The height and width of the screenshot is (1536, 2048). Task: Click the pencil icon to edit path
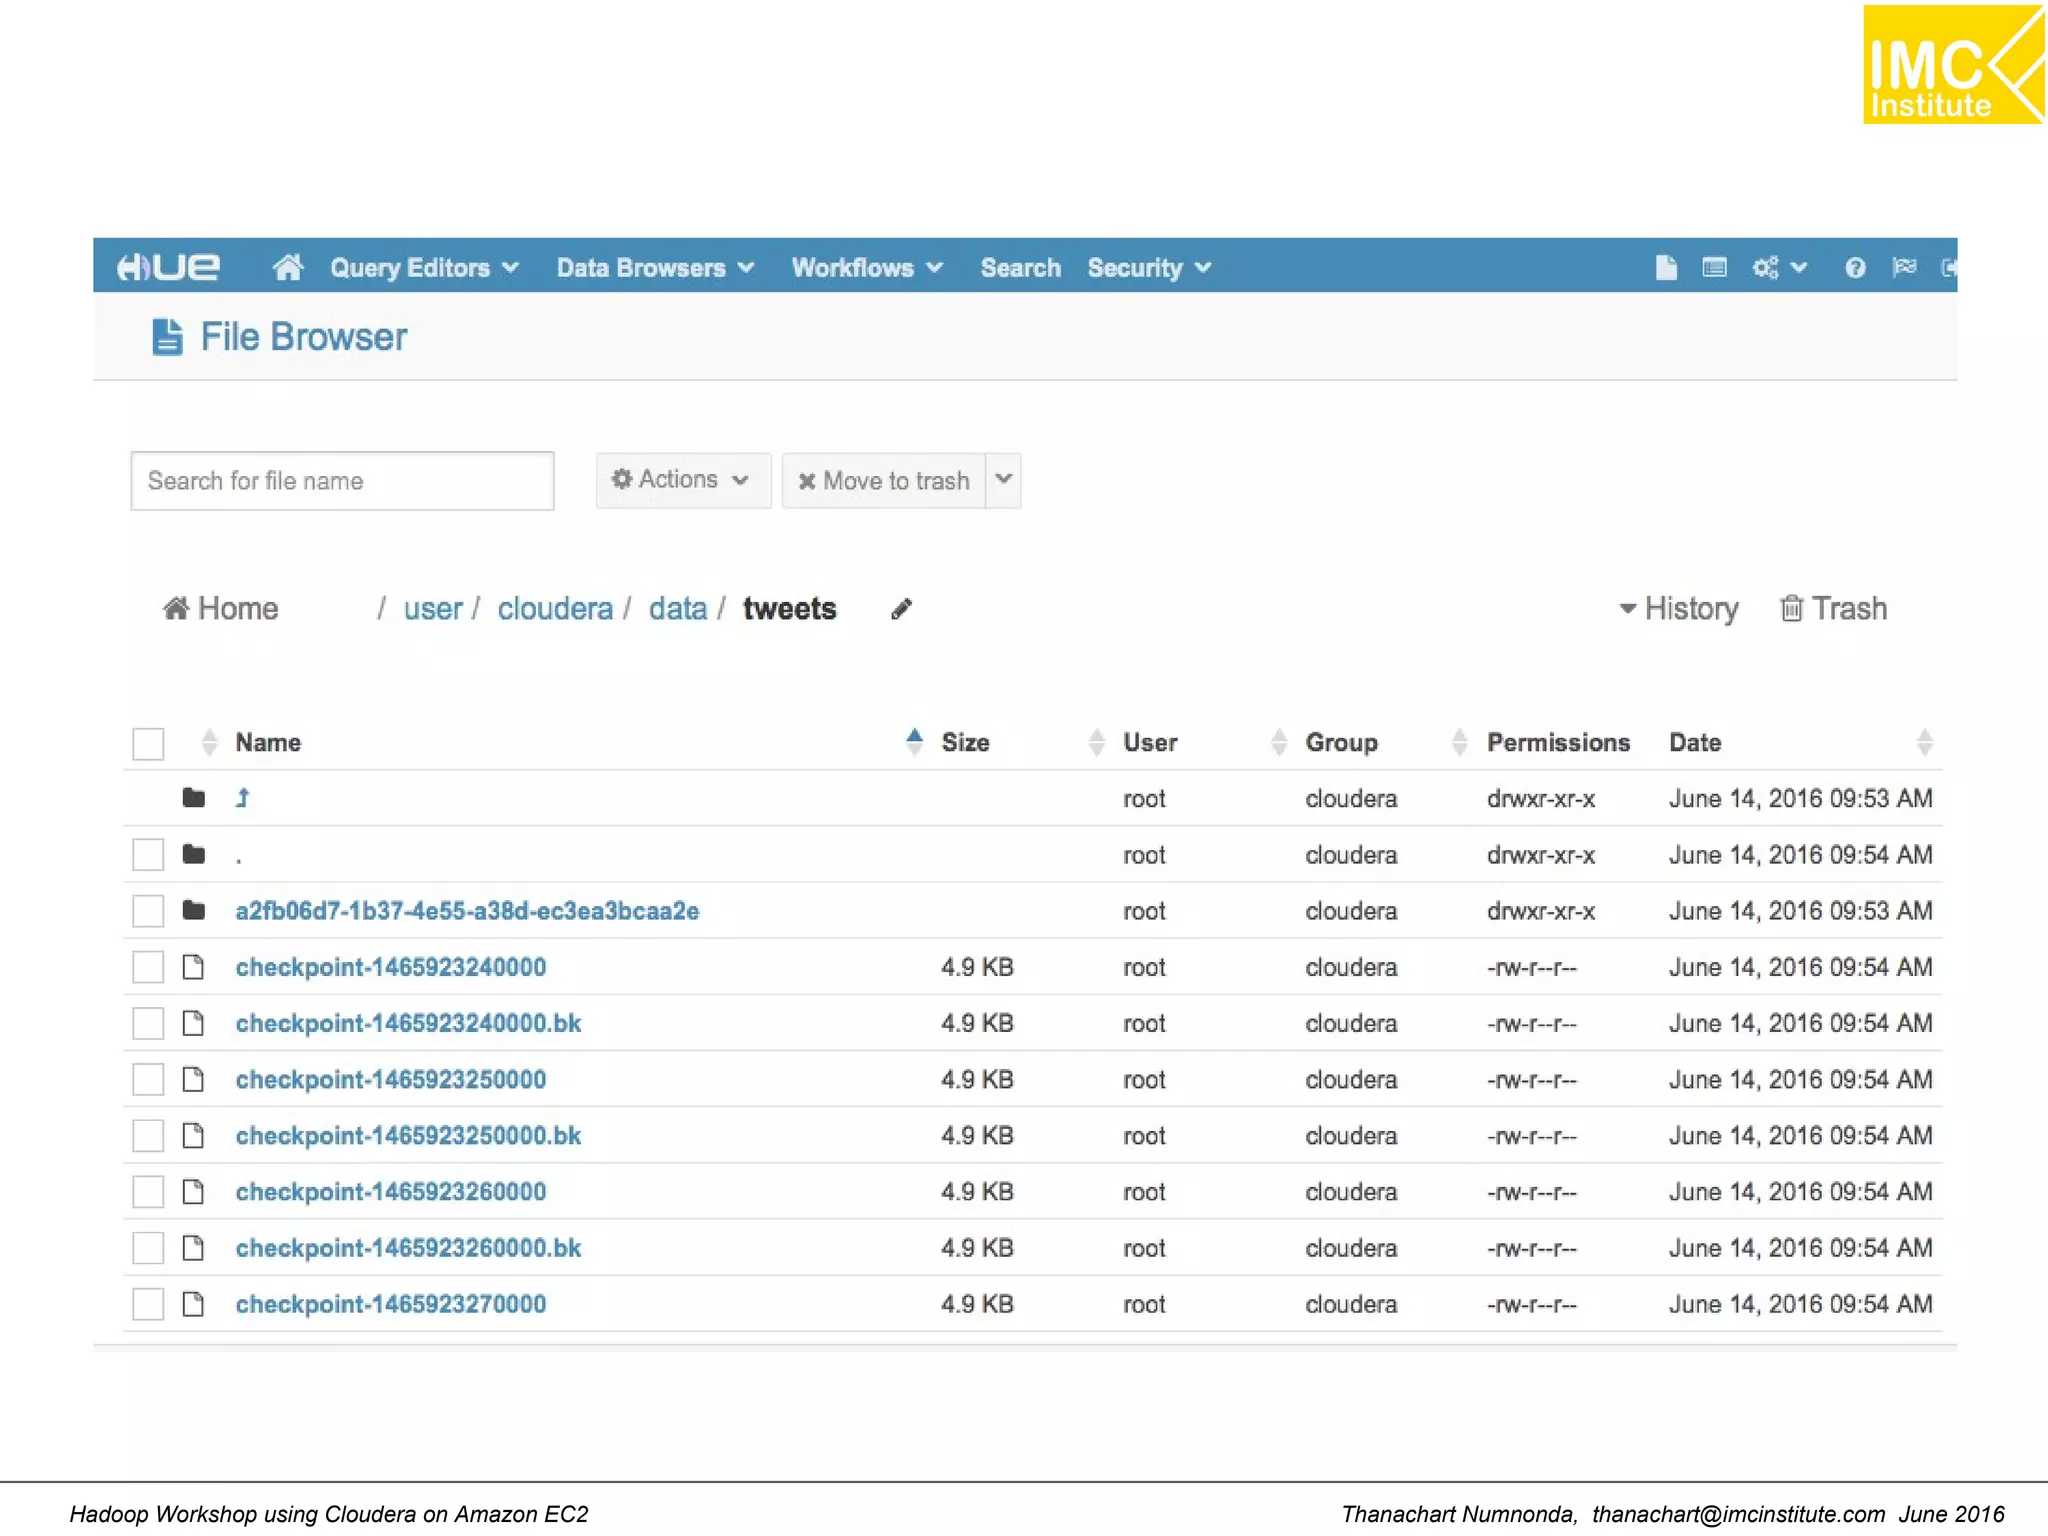(x=901, y=609)
